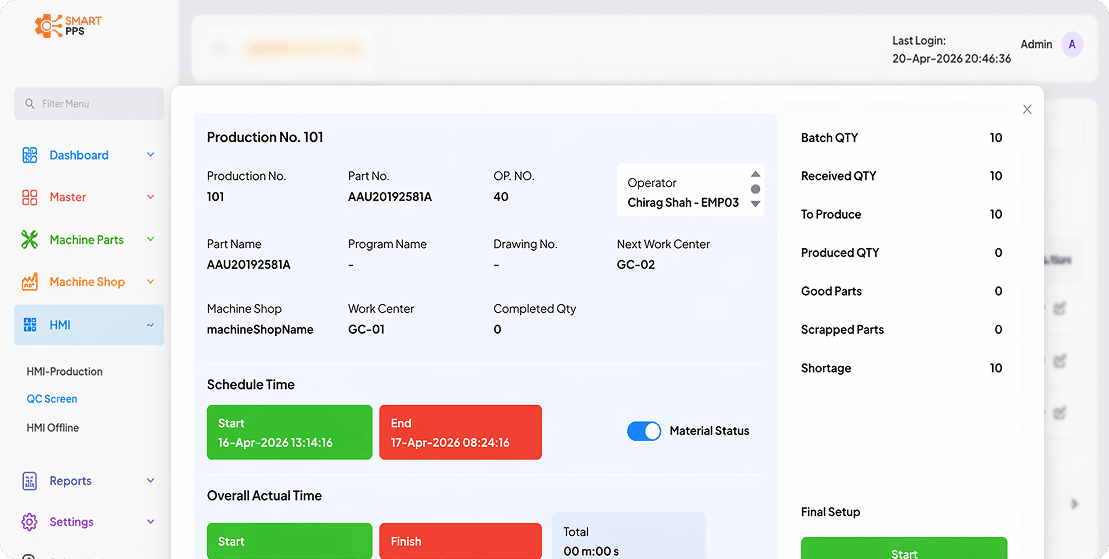Open the HMI Offline submenu item
1109x559 pixels.
(53, 427)
